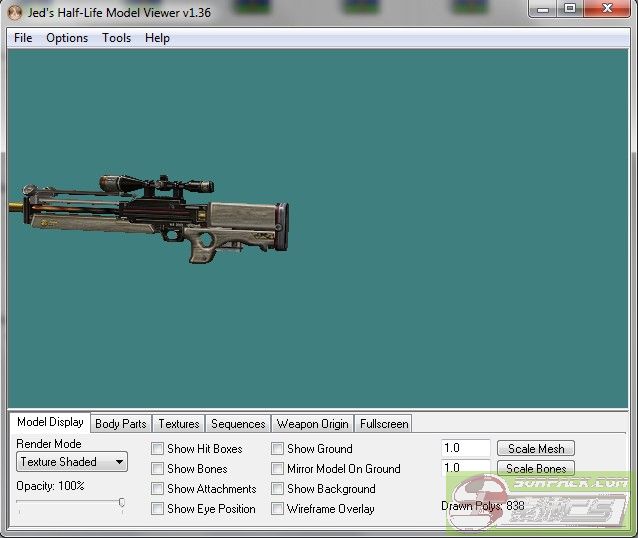Toggle Show Bones checkbox
This screenshot has height=538, width=638.
point(158,469)
